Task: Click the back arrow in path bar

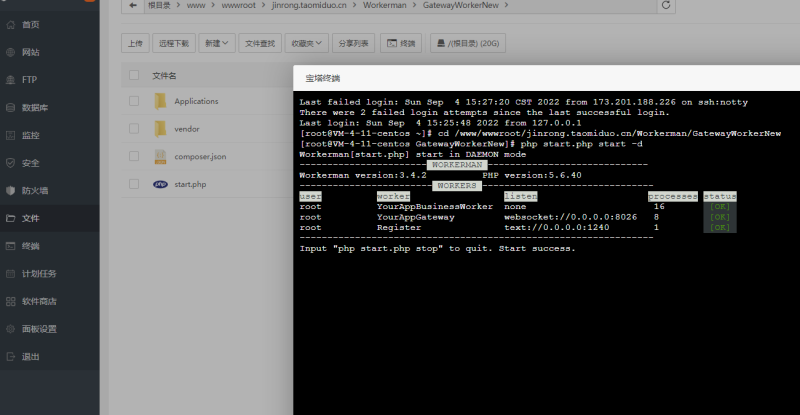Action: tap(133, 5)
